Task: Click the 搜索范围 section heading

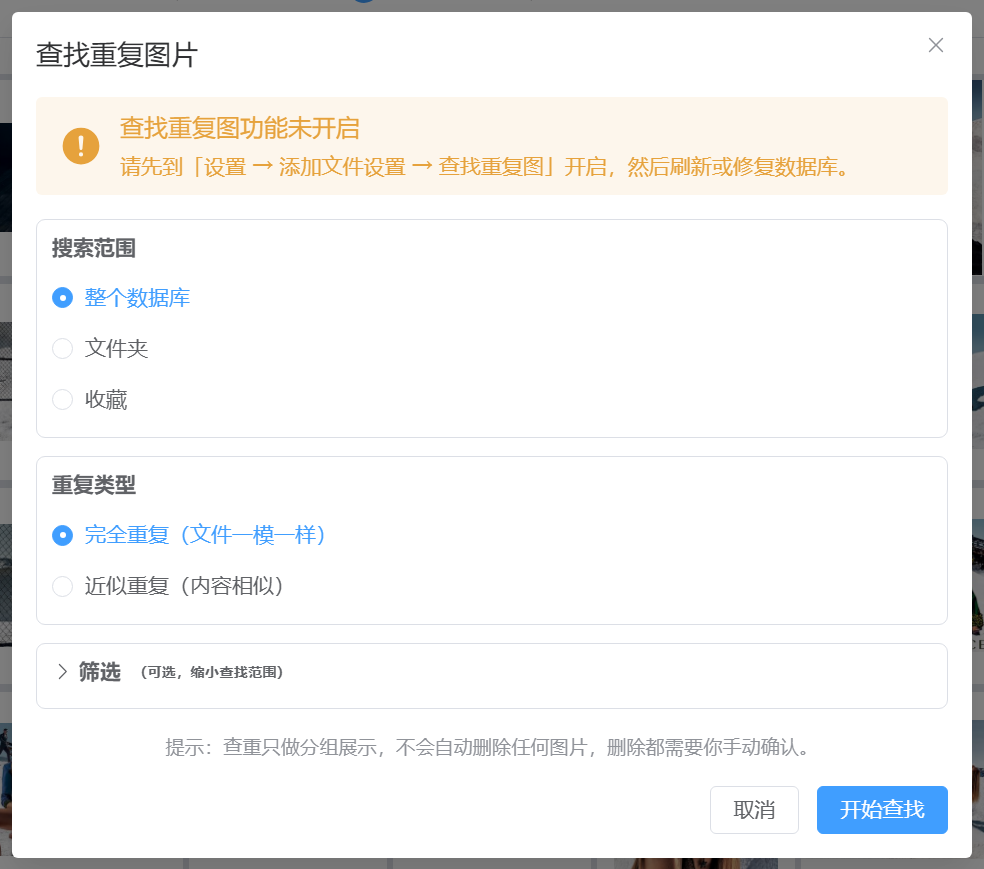Action: point(94,248)
